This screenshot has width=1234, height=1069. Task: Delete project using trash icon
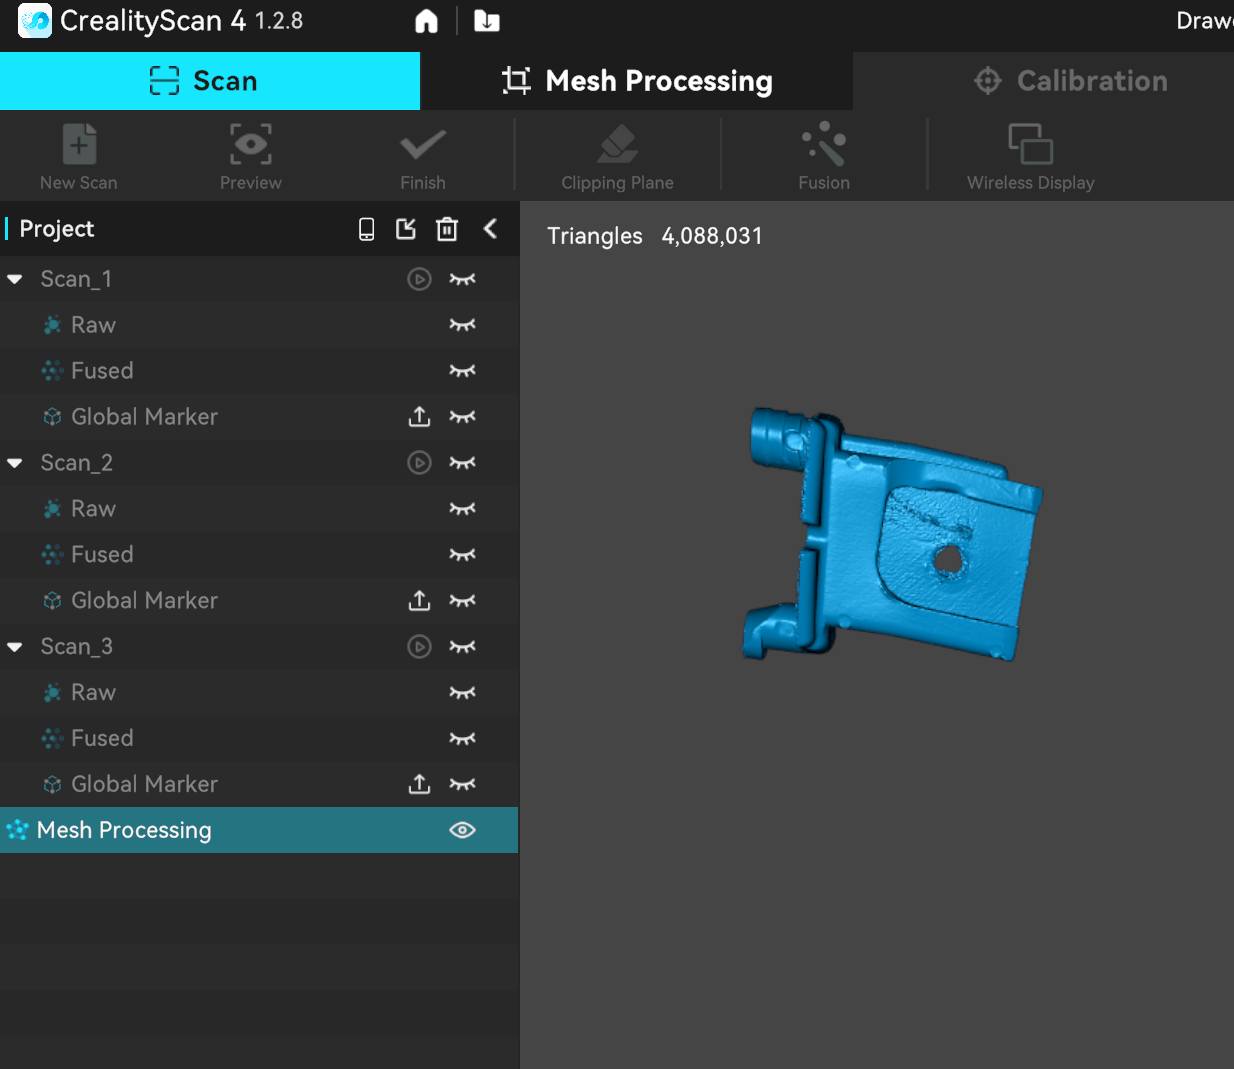447,229
